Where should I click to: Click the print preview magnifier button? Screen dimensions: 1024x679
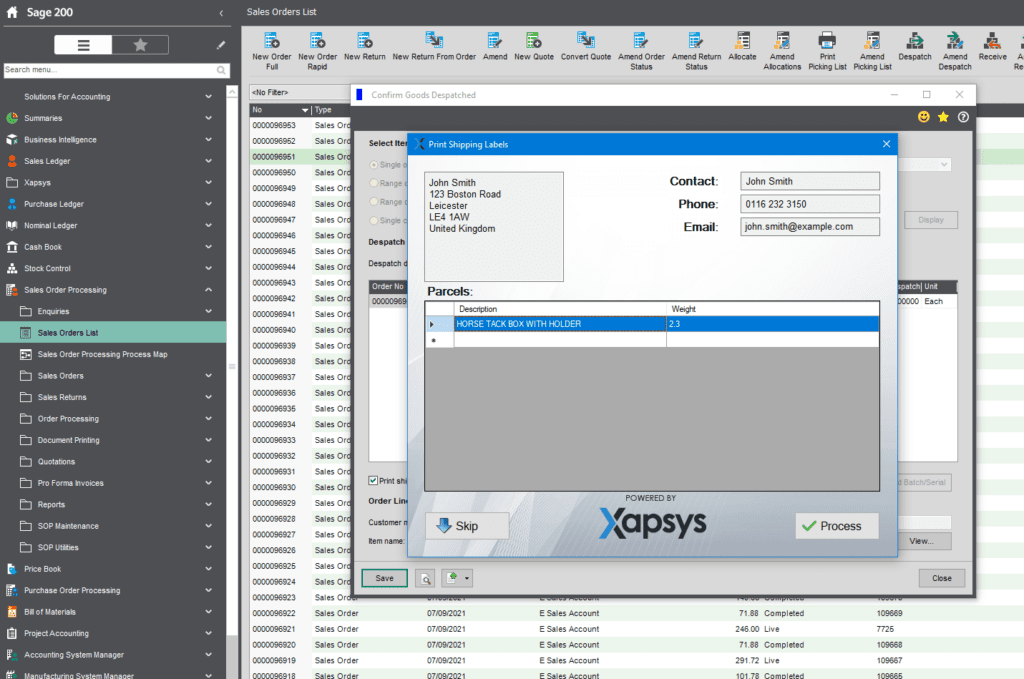(425, 578)
